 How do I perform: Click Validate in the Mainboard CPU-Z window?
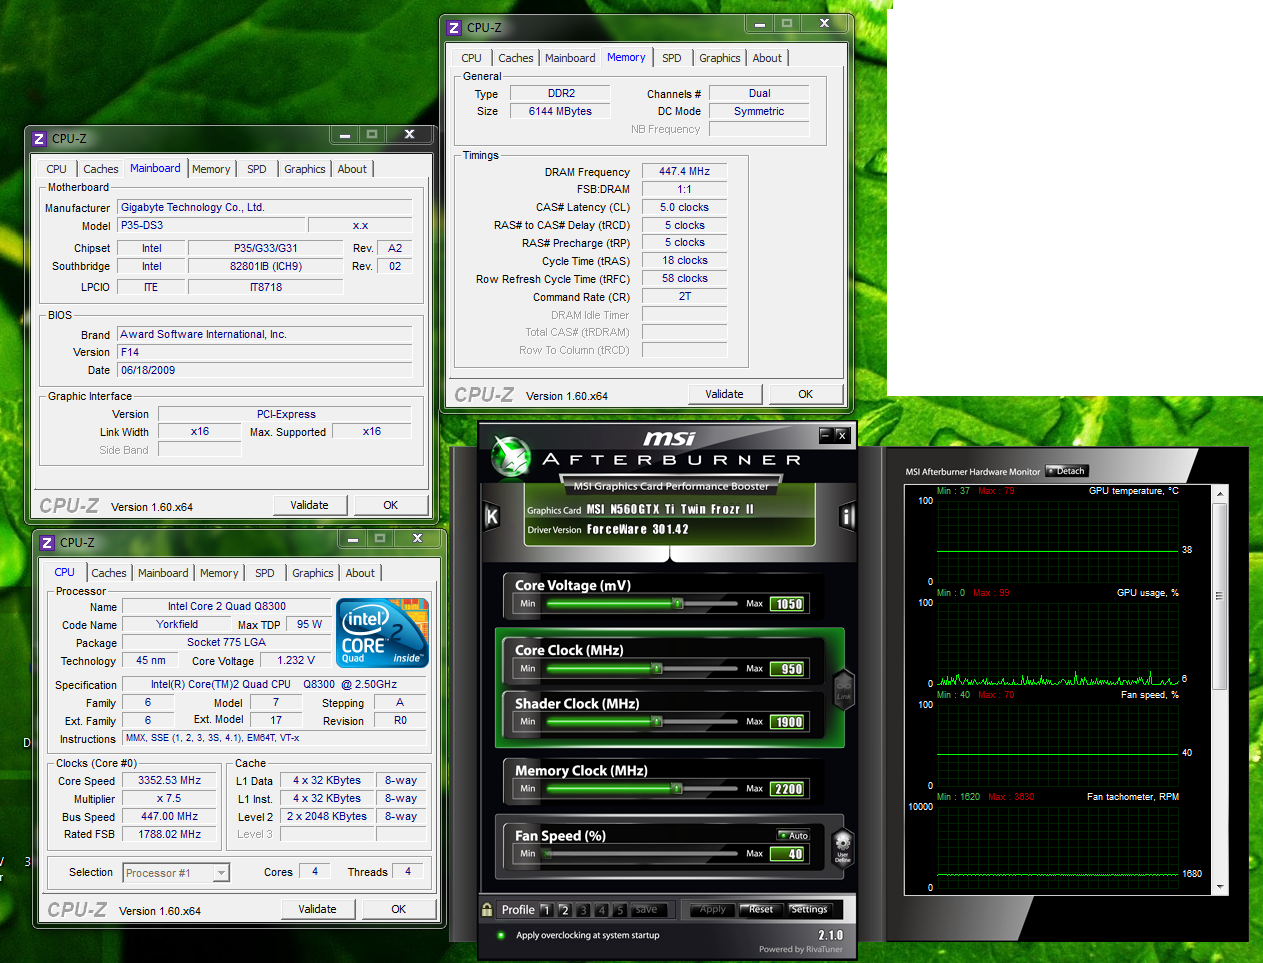(309, 505)
